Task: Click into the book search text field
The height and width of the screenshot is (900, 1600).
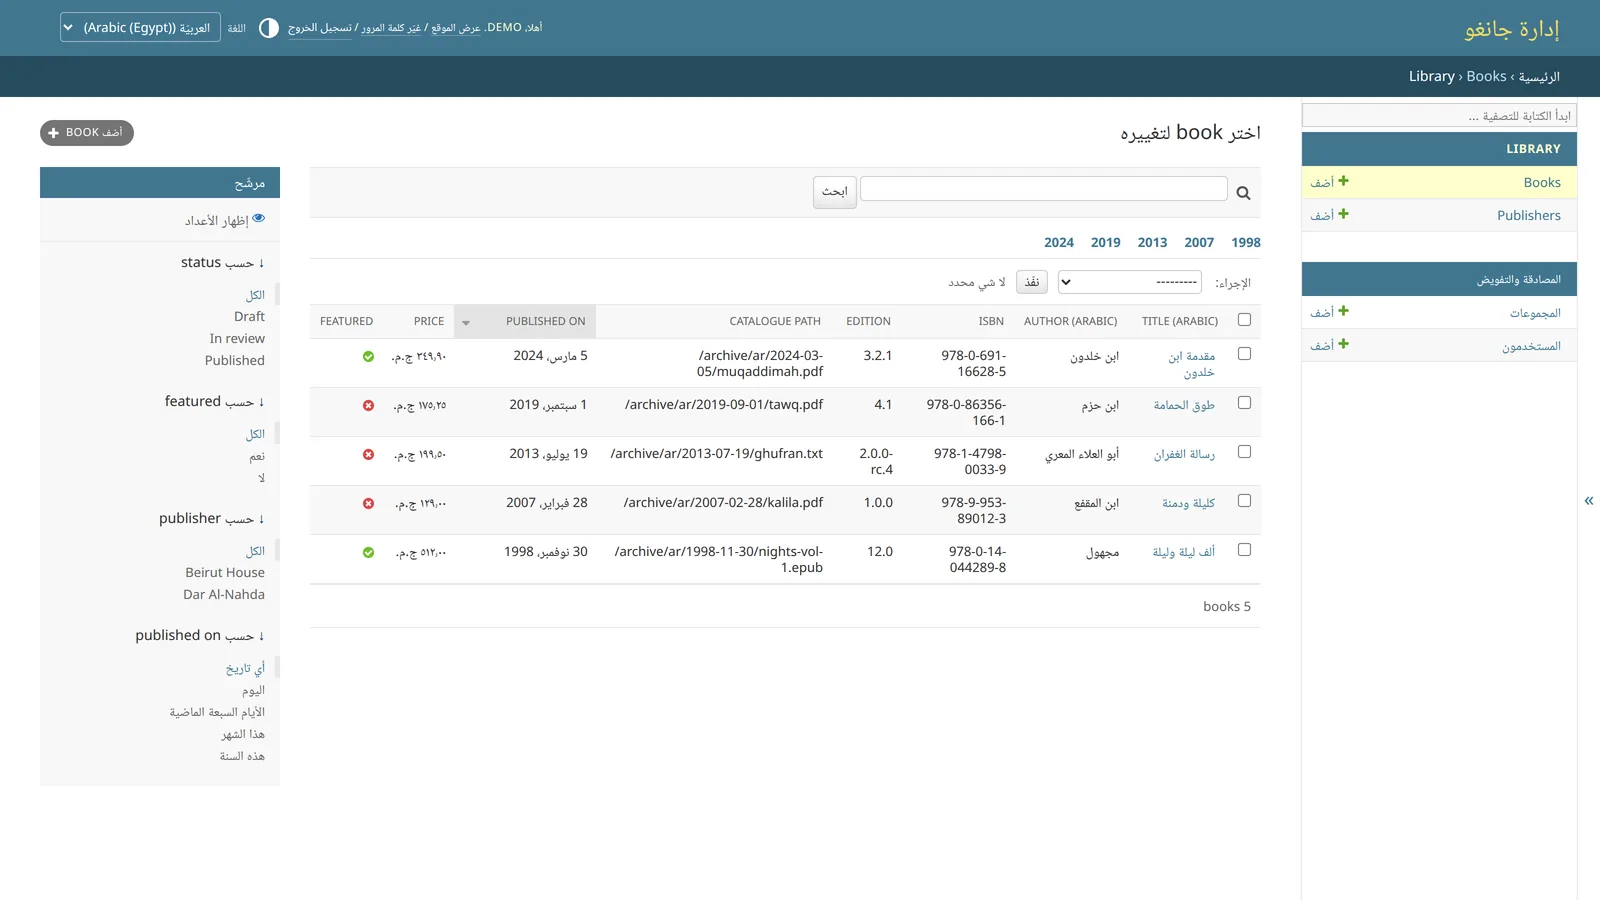Action: click(x=1044, y=189)
